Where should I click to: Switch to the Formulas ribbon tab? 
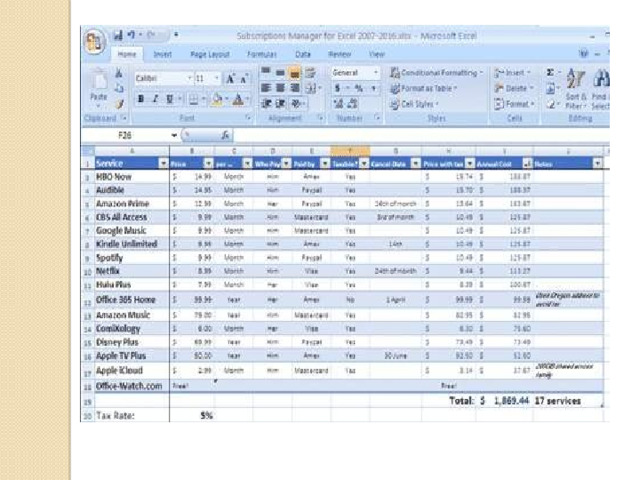tap(262, 54)
